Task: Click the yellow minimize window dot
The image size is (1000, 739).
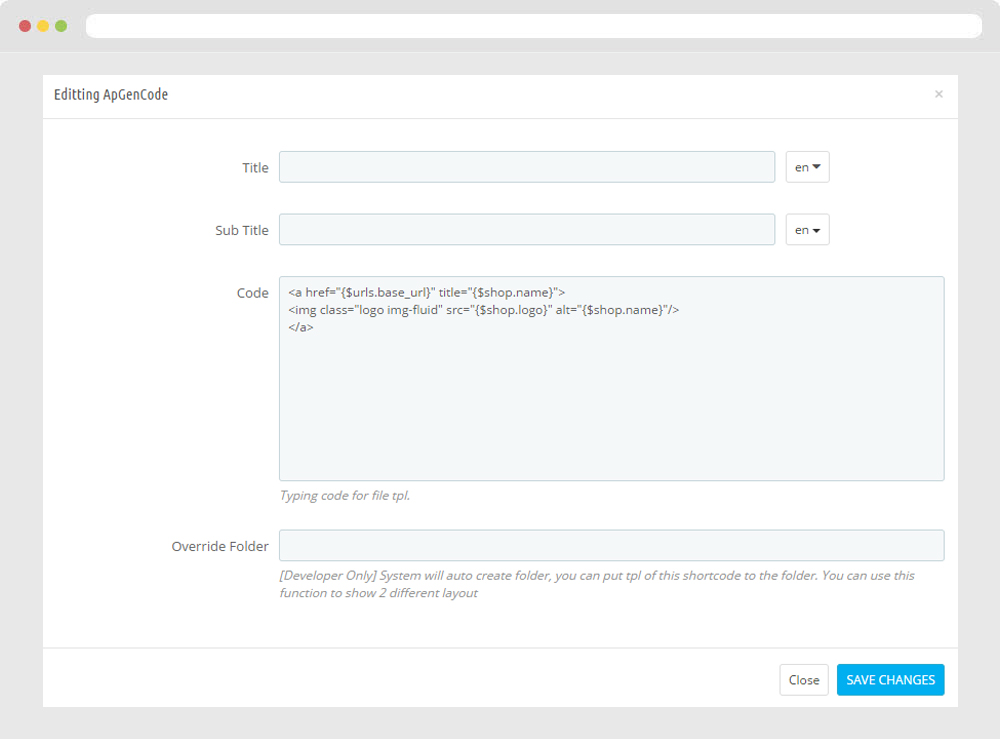Action: pyautogui.click(x=43, y=26)
